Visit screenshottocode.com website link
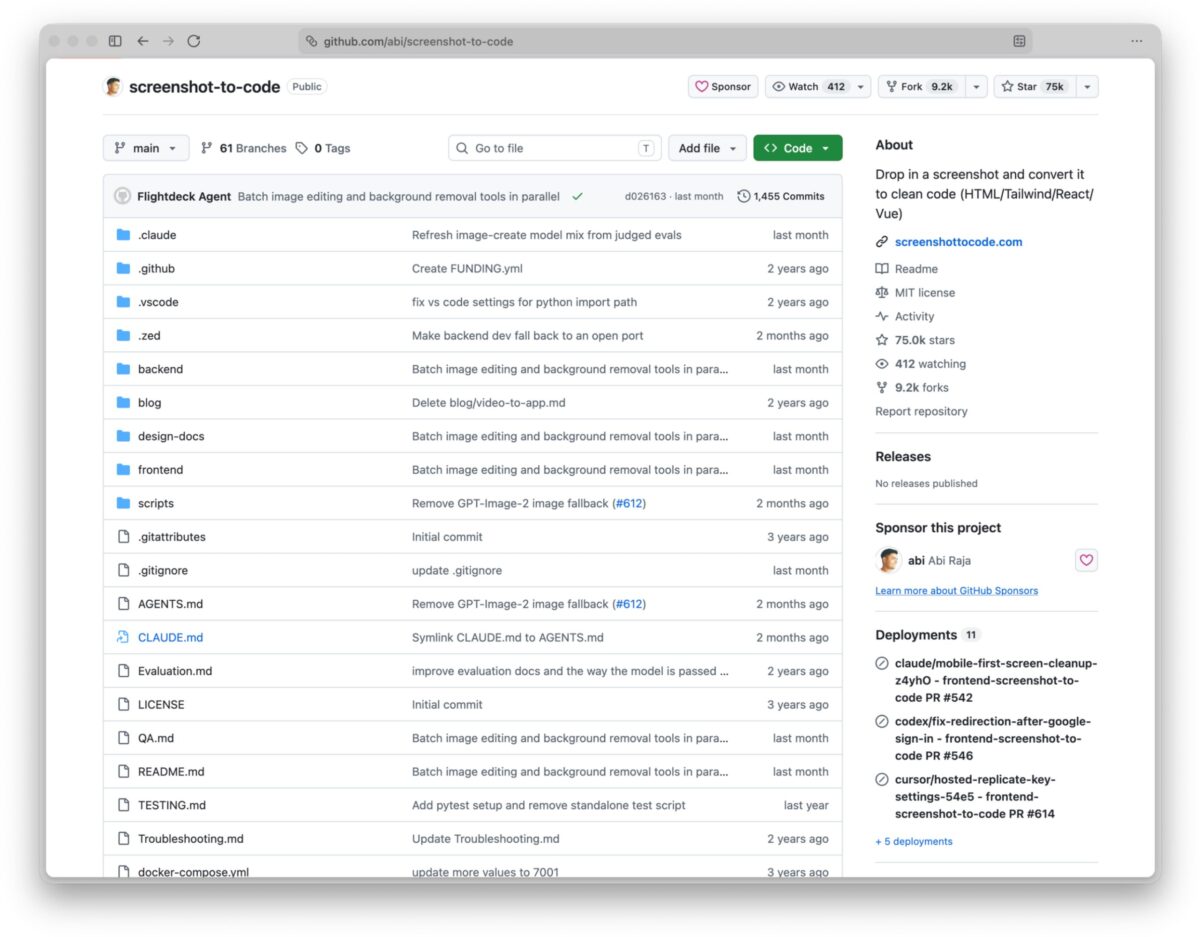1200x937 pixels. click(x=958, y=242)
